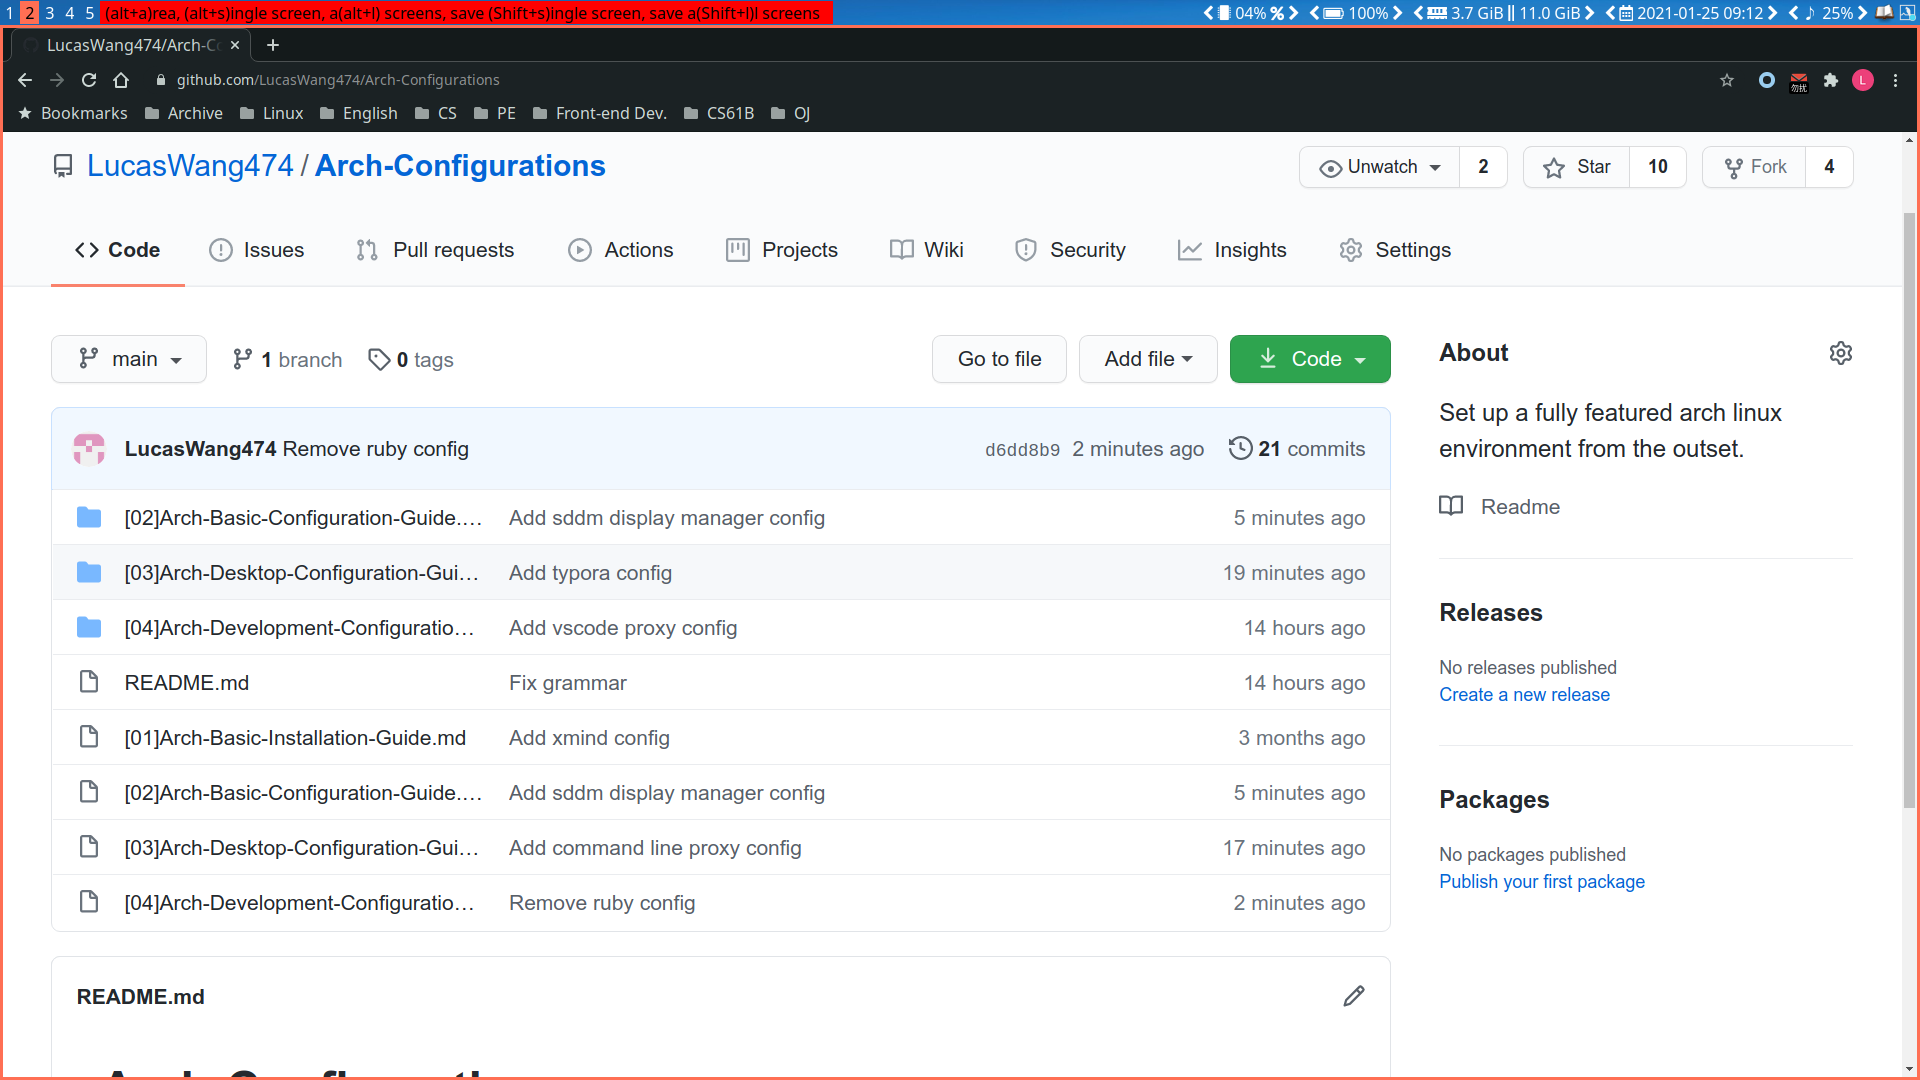The height and width of the screenshot is (1080, 1920).
Task: Open the LucasWang474 commit author avatar
Action: 89,449
